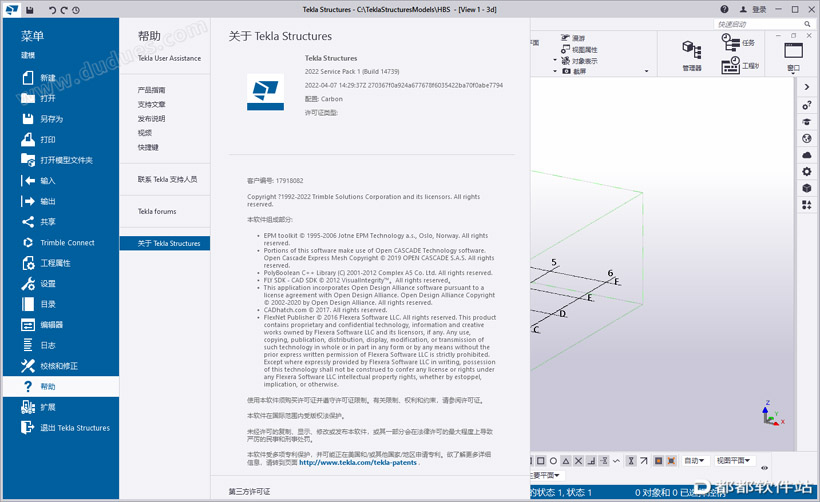Viewport: 820px width, 502px height.
Task: Click the 新建 (New) menu entry
Action: pos(61,78)
